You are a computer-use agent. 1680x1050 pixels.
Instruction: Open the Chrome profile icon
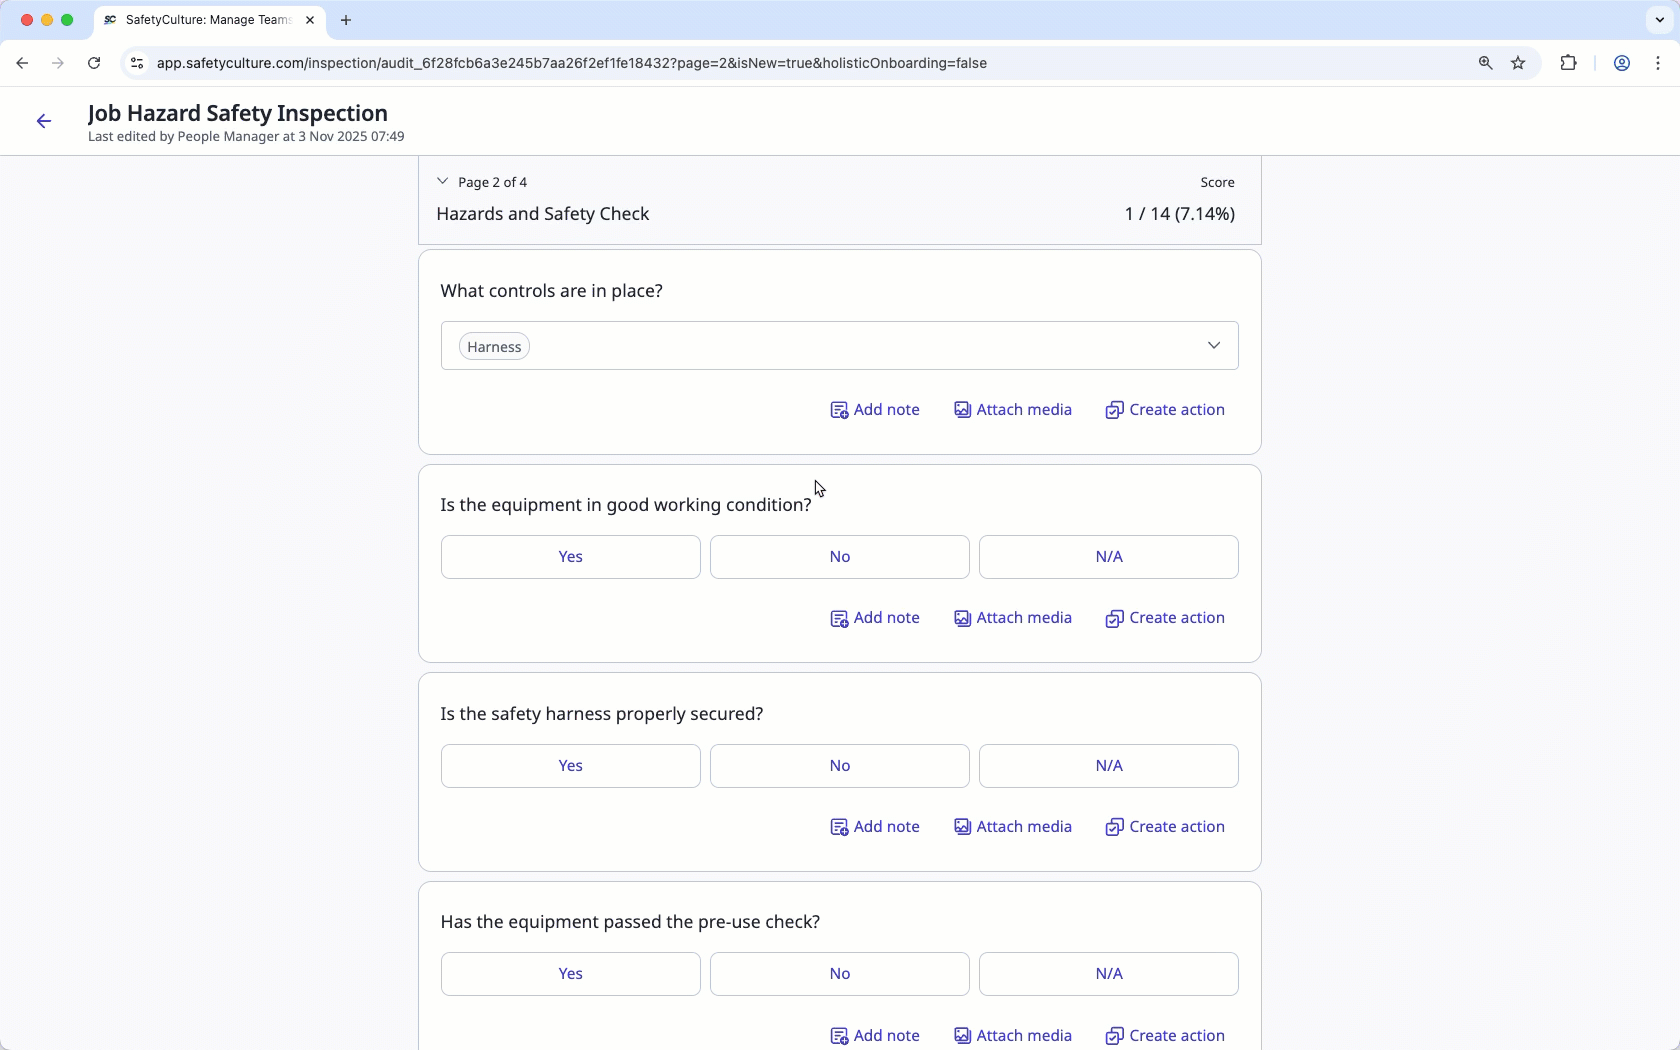click(x=1622, y=63)
